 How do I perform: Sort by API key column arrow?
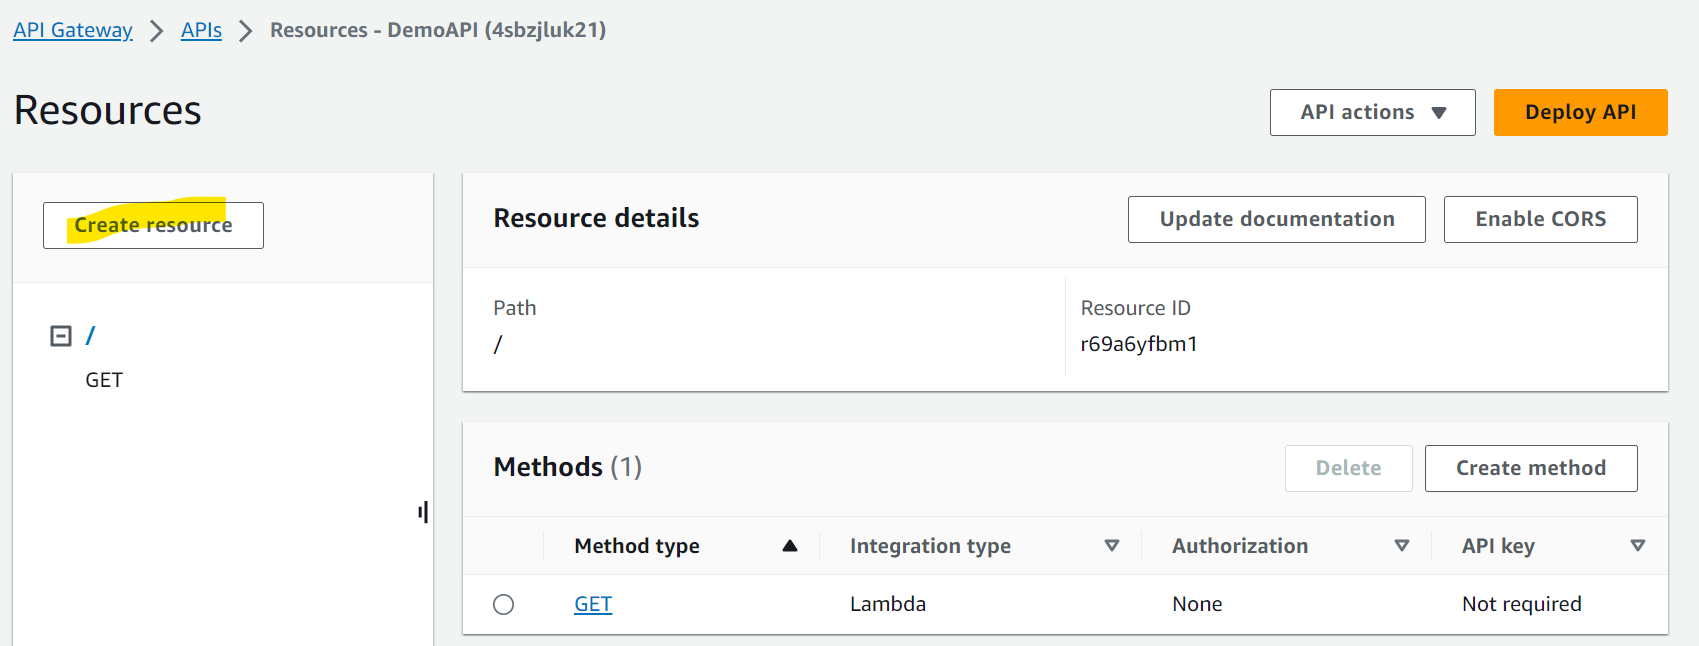click(1638, 546)
